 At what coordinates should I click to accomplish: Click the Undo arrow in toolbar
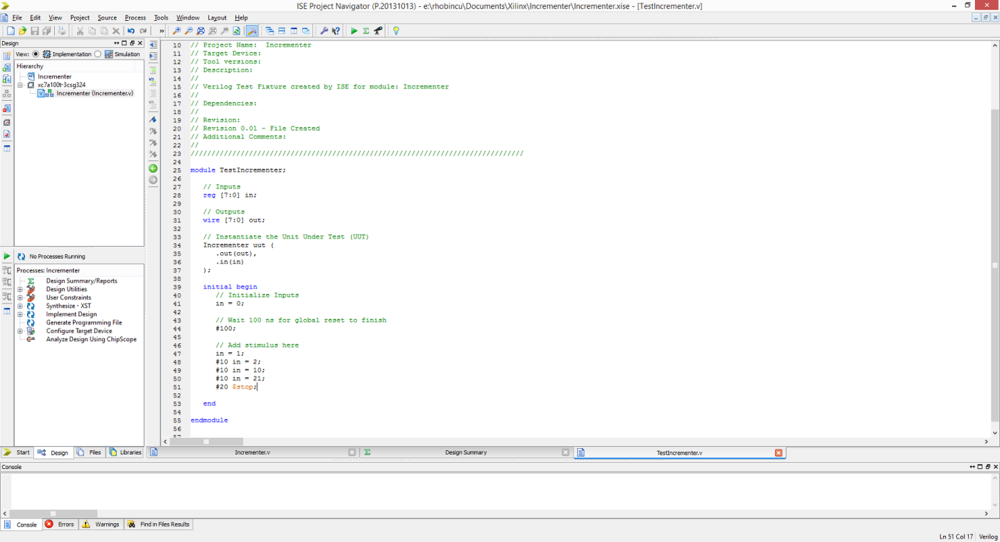click(131, 31)
